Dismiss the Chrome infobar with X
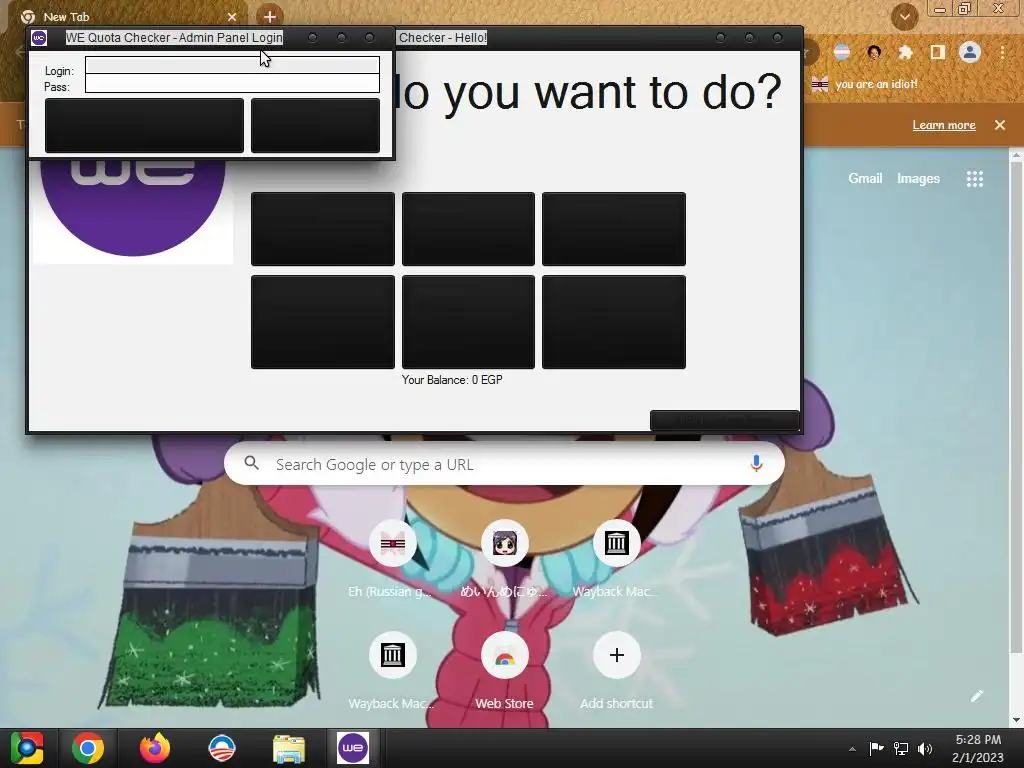The height and width of the screenshot is (768, 1024). pos(1000,125)
